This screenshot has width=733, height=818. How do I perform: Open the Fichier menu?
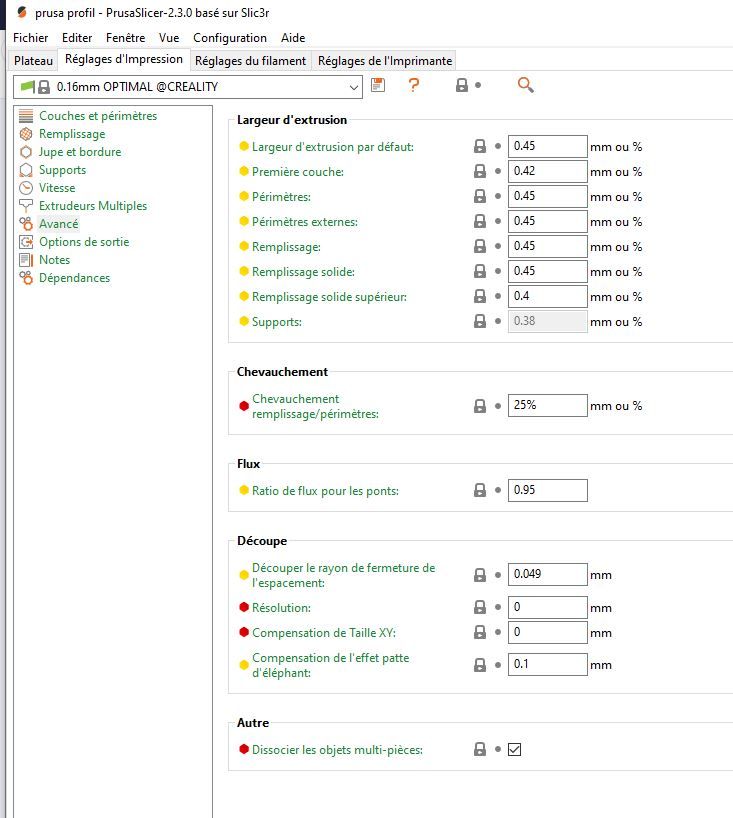[x=30, y=38]
